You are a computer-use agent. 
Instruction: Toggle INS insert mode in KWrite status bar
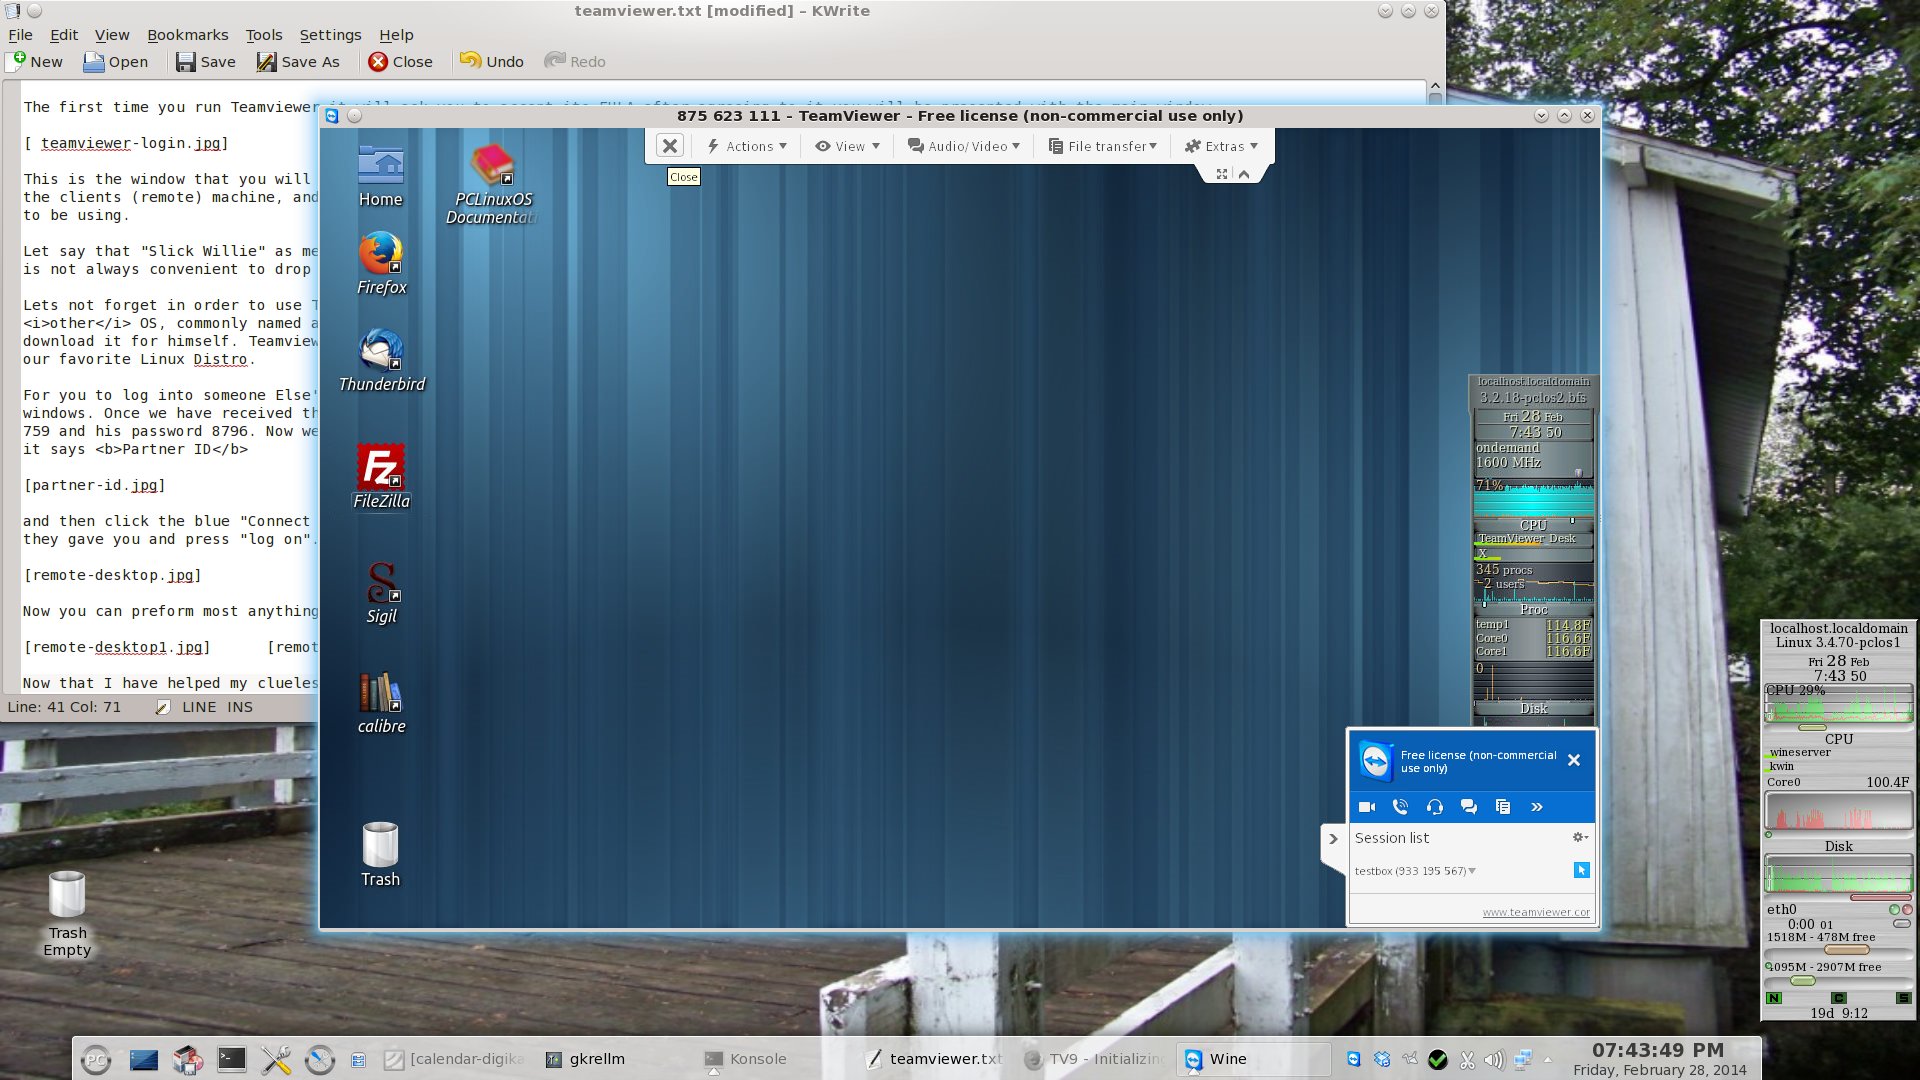(240, 707)
